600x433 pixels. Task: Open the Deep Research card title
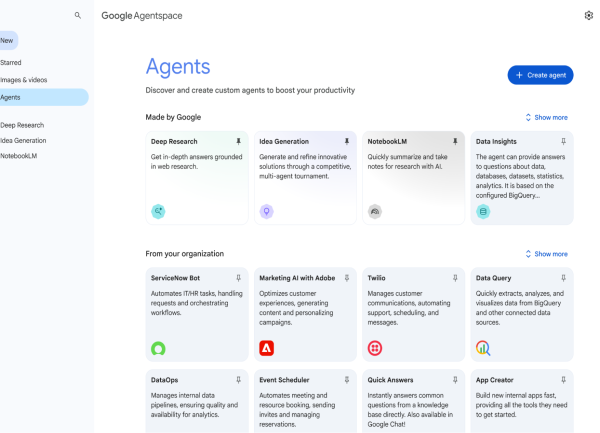[174, 142]
